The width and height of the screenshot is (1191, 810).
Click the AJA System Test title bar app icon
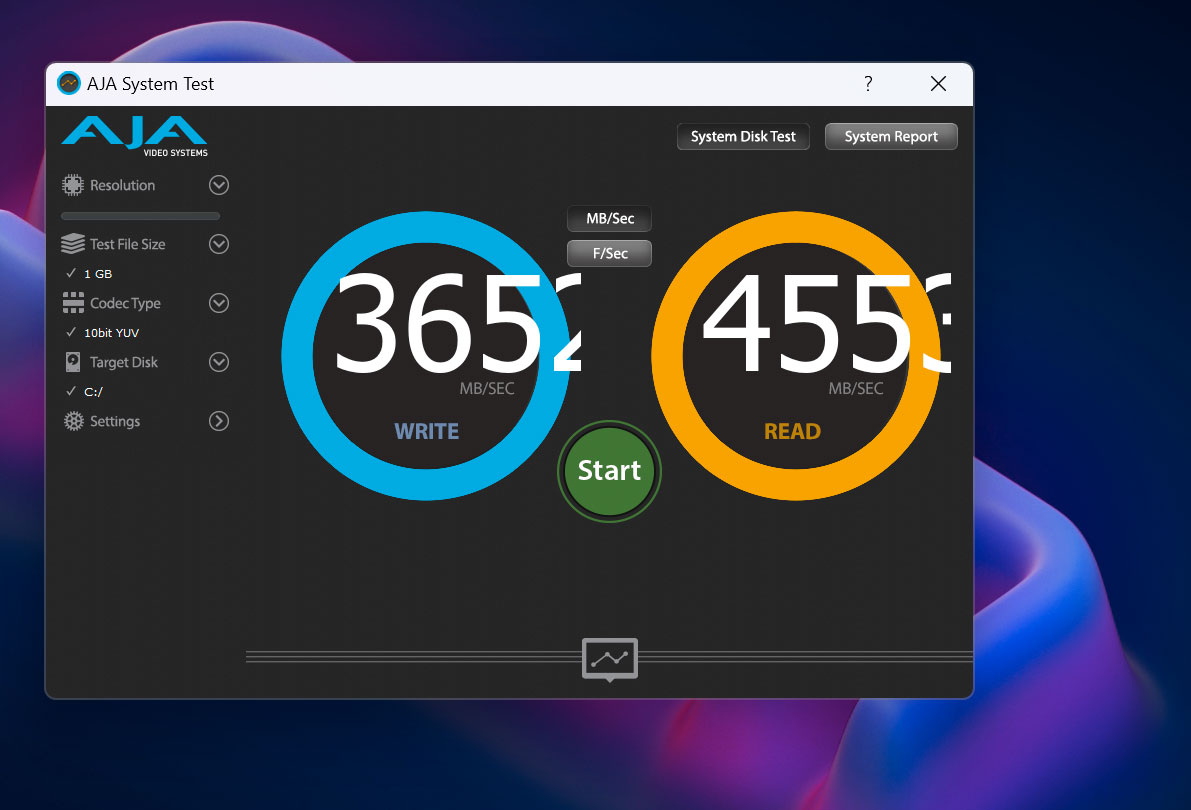coord(69,84)
